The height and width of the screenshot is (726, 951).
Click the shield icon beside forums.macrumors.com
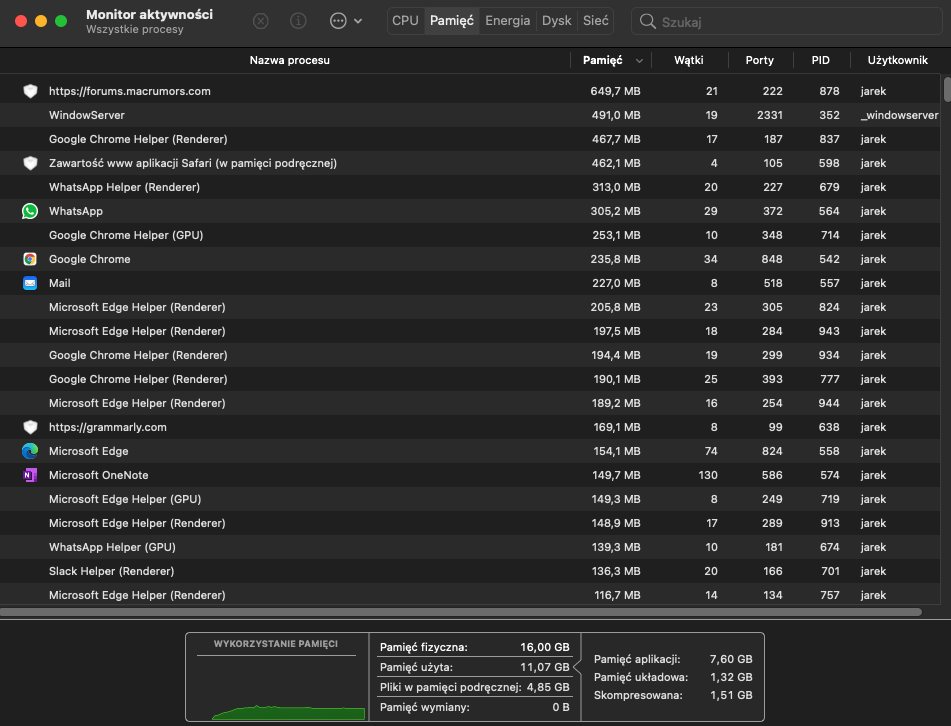(30, 91)
